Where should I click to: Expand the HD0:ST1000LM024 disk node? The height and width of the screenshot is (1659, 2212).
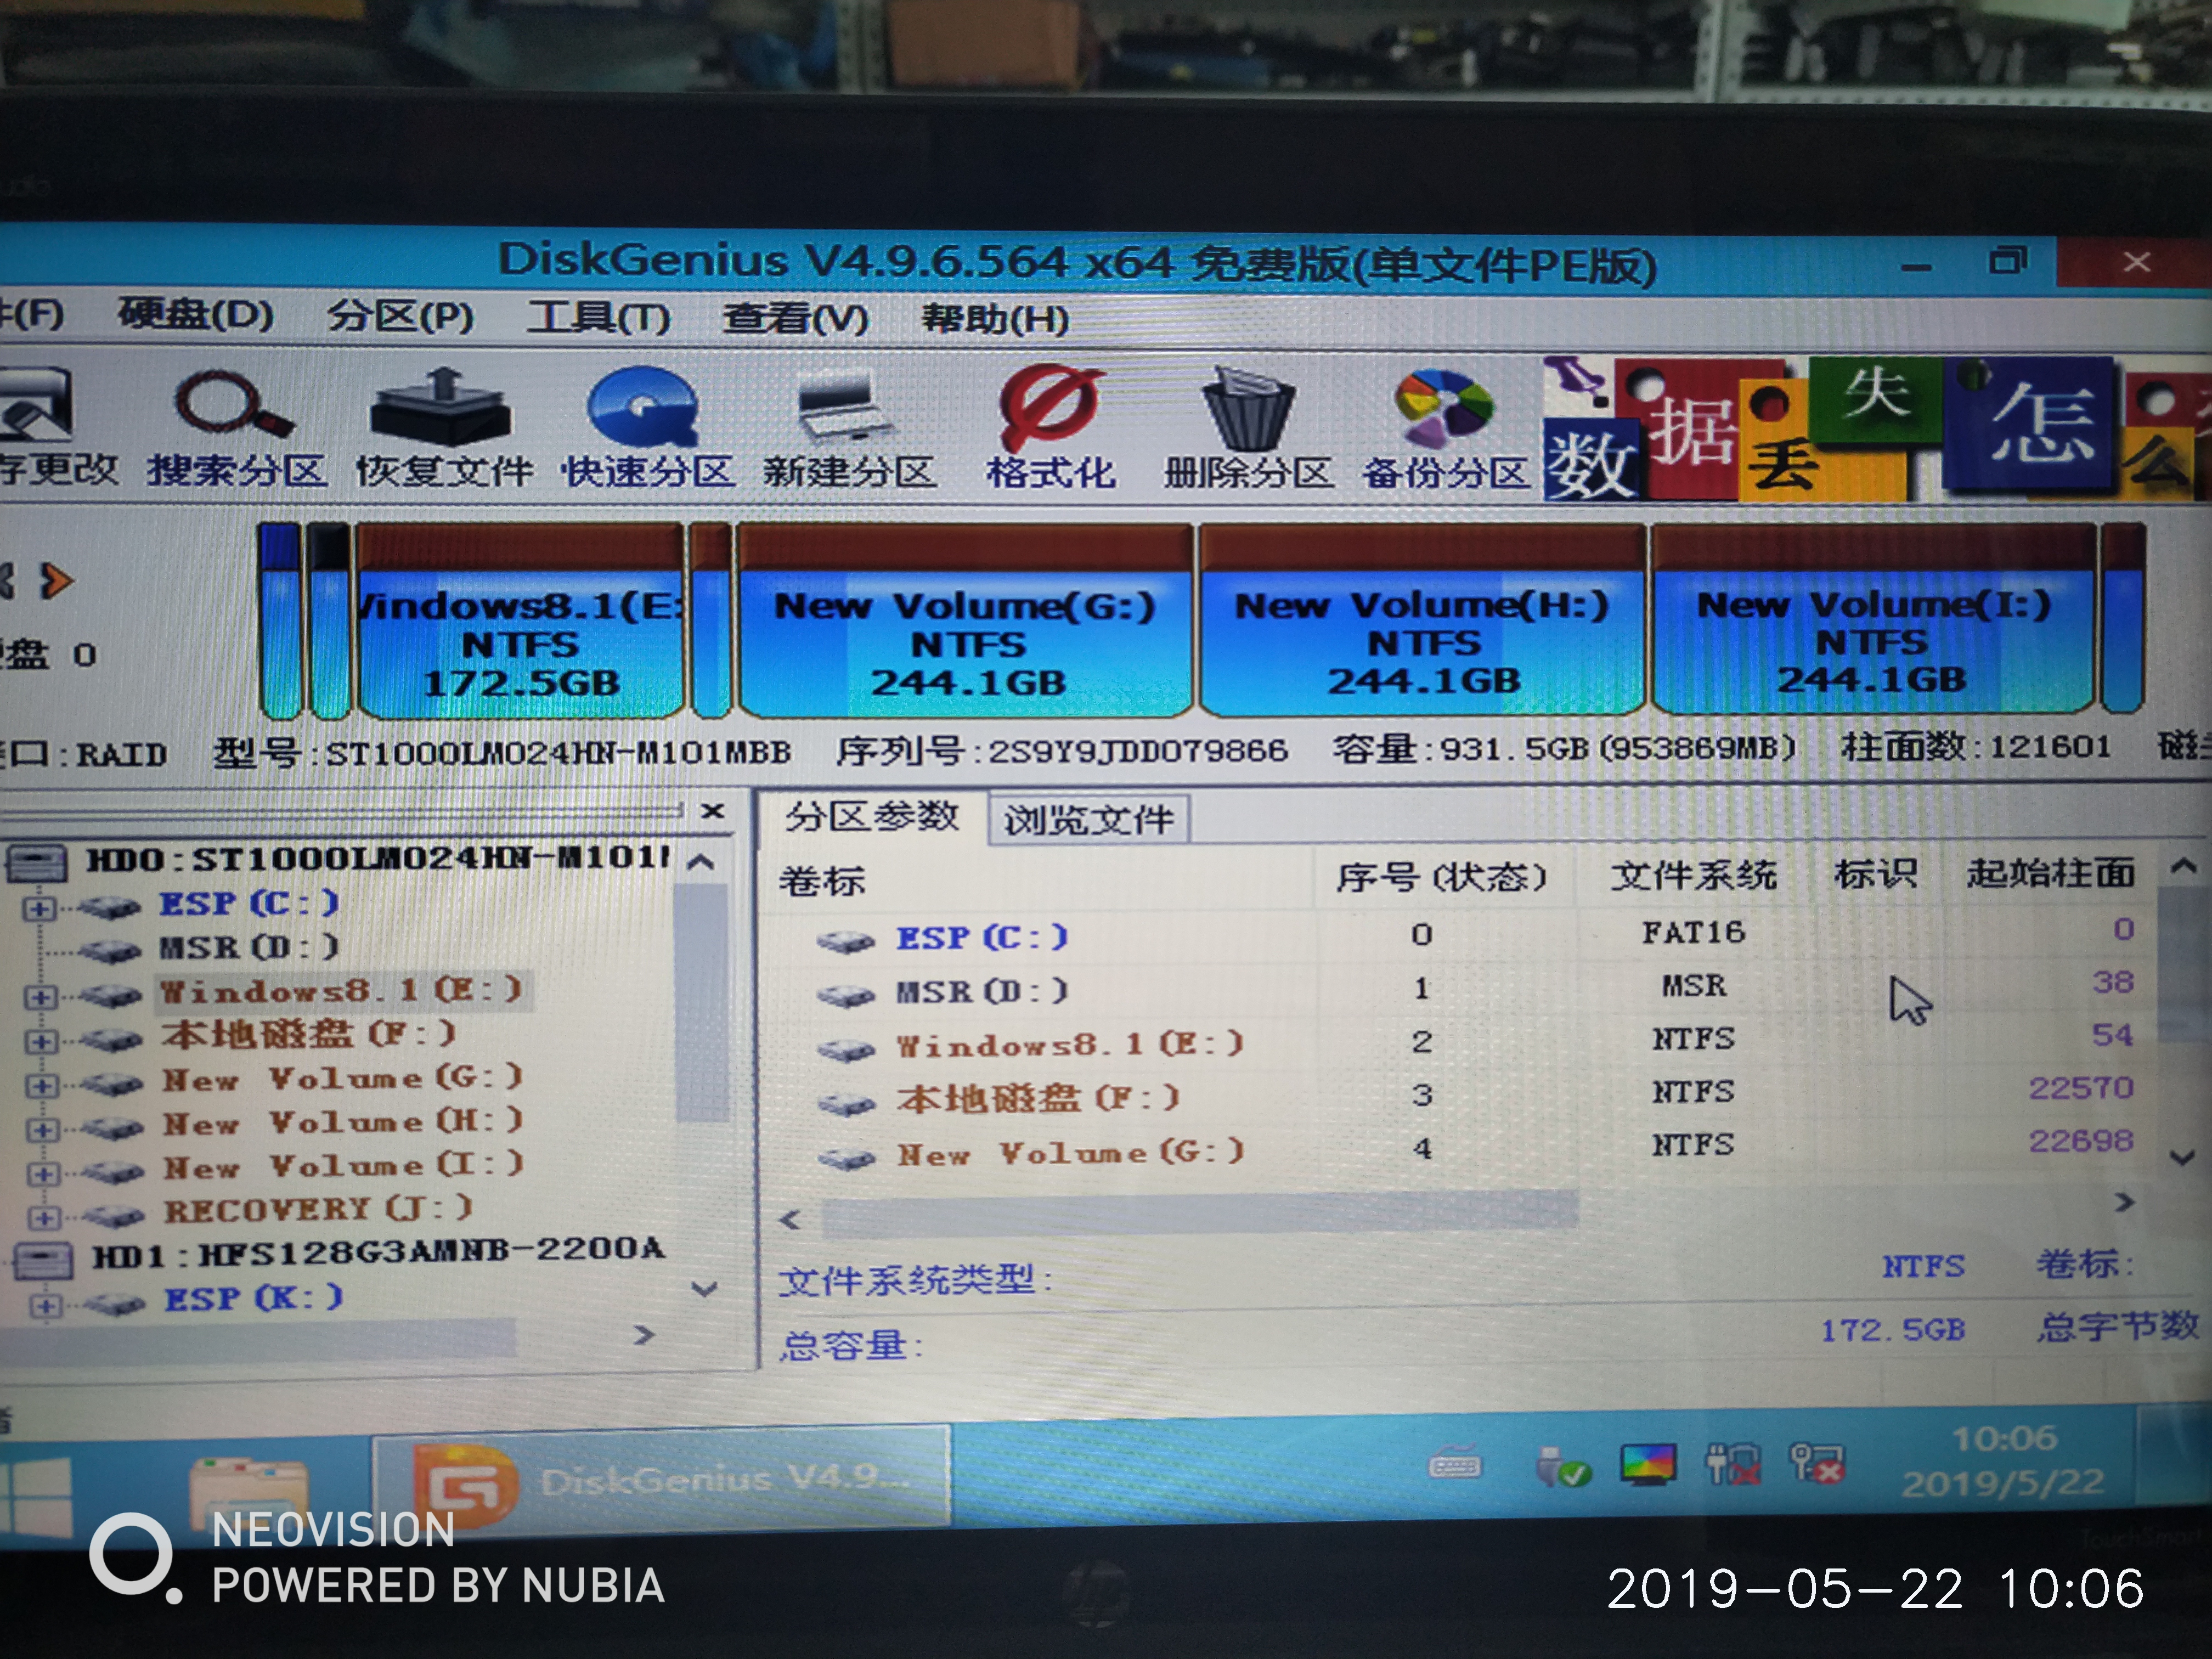pos(38,862)
